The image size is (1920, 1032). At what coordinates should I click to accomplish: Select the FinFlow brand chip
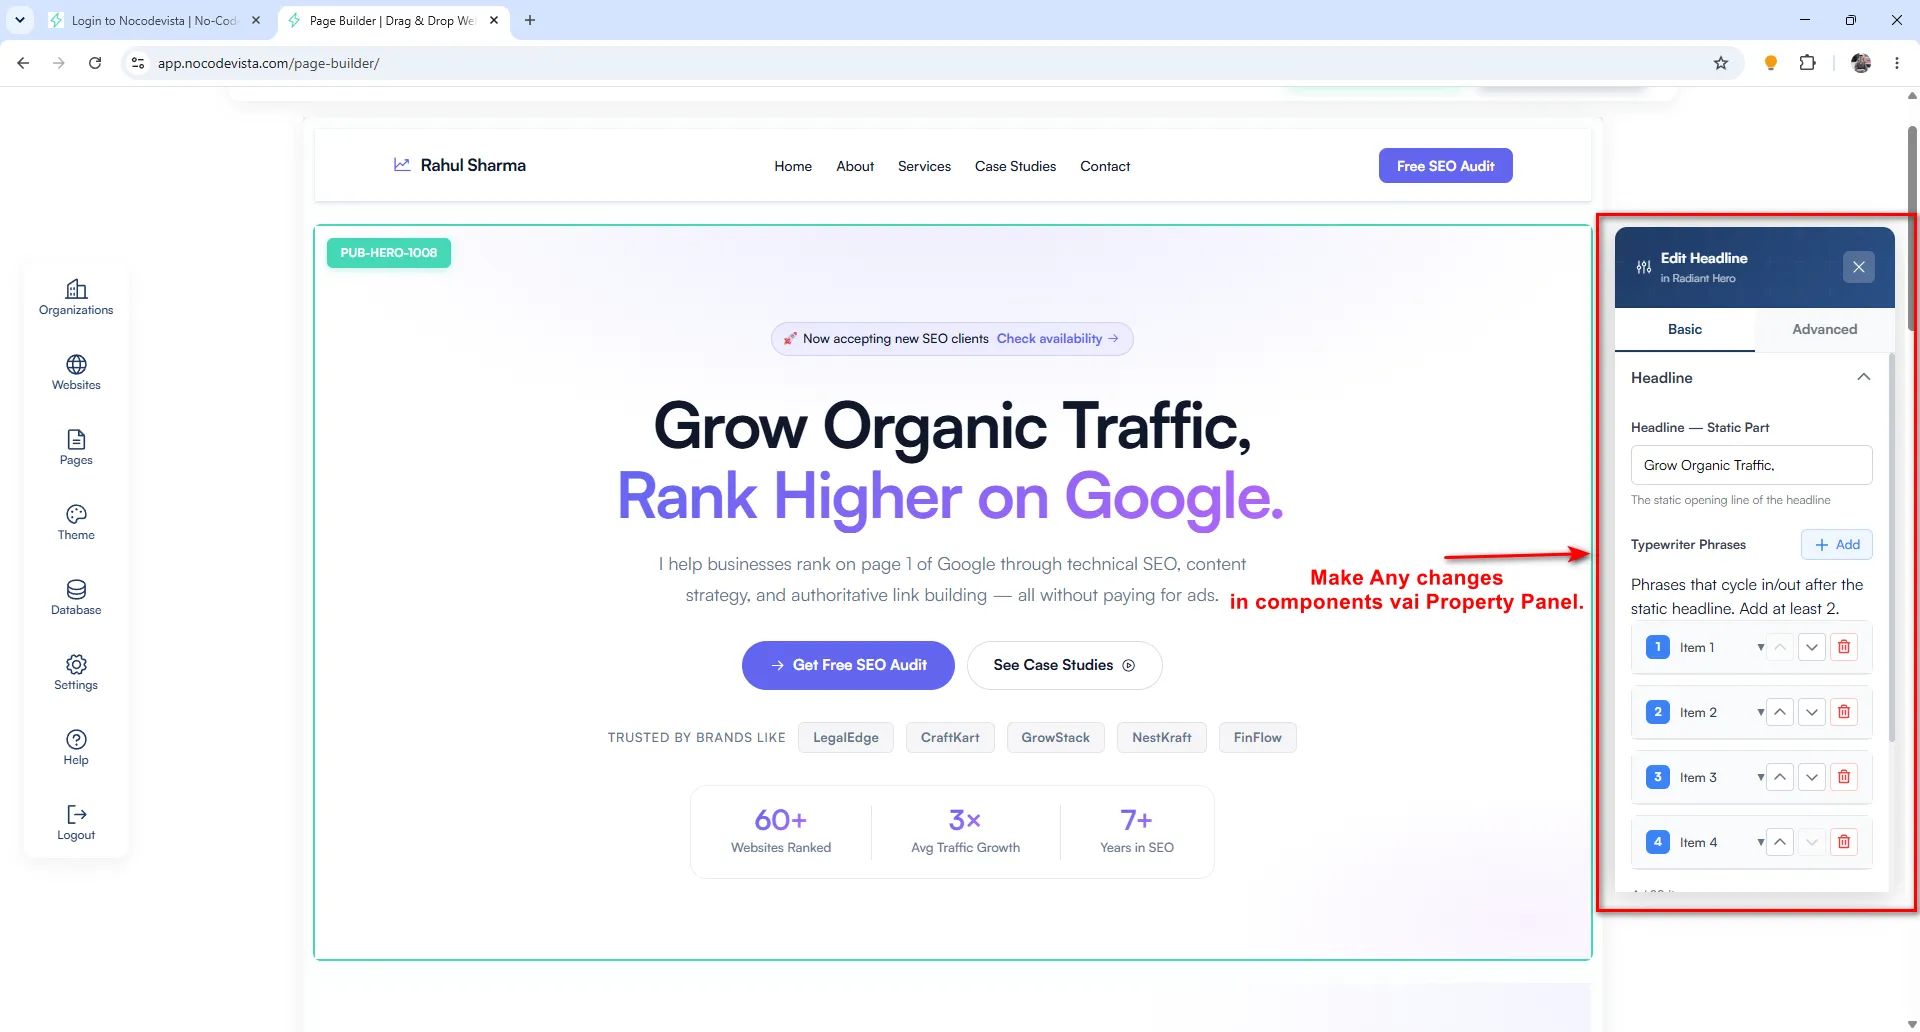pos(1257,738)
